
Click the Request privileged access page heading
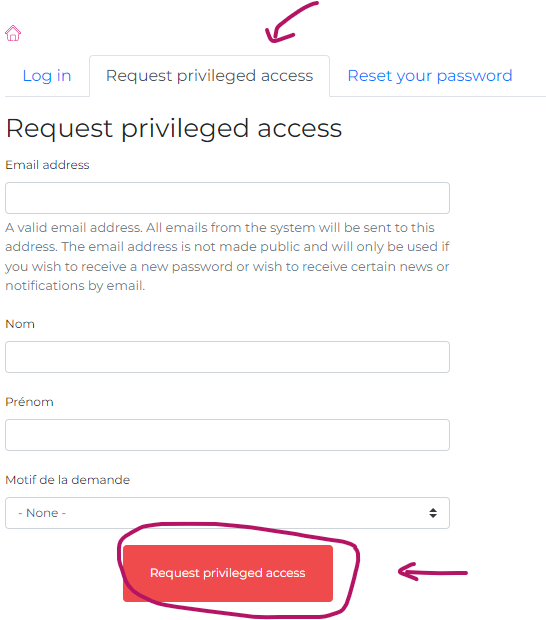tap(174, 129)
